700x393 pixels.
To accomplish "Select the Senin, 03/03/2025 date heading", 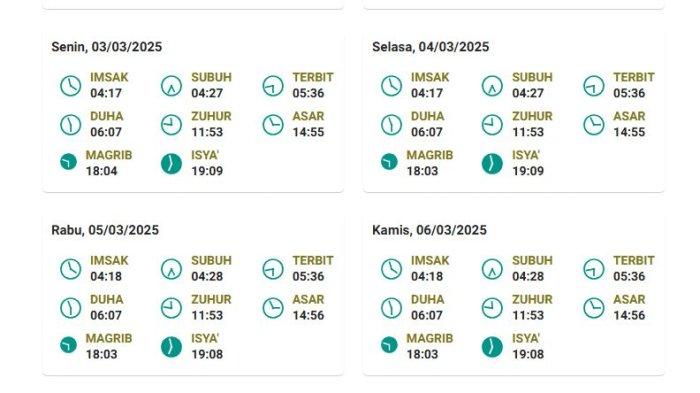I will tap(107, 47).
